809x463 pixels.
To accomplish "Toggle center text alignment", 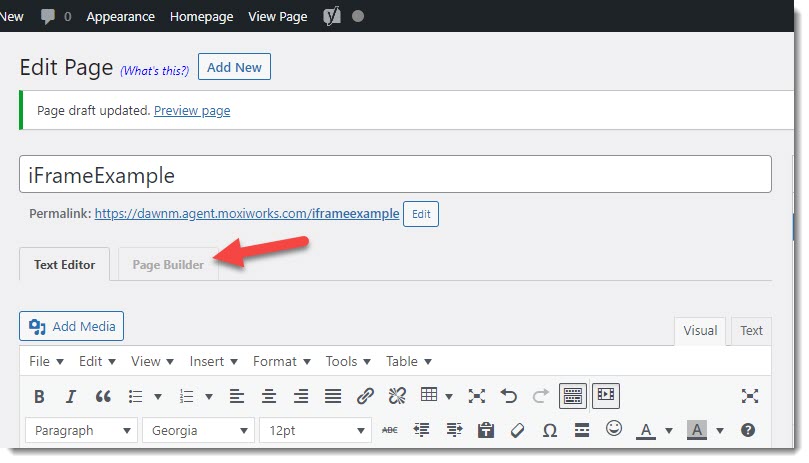I will click(x=269, y=396).
